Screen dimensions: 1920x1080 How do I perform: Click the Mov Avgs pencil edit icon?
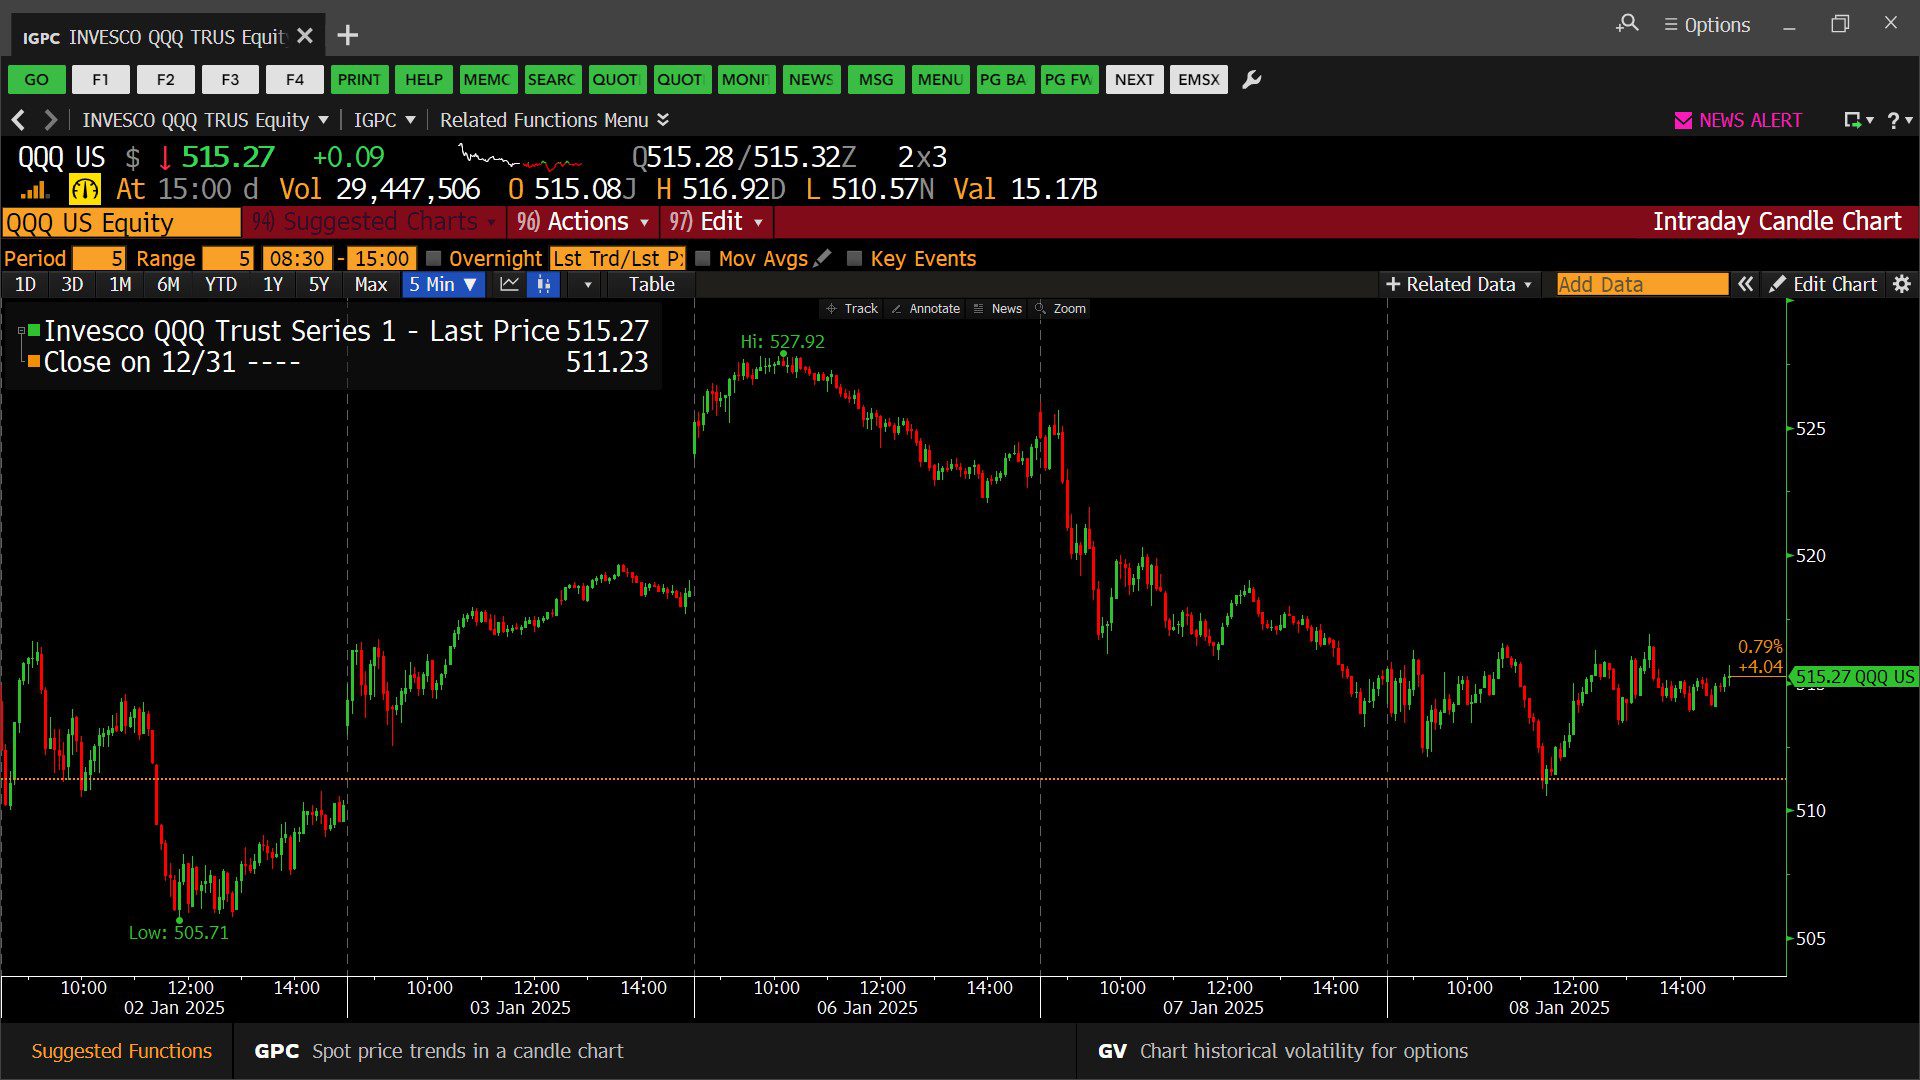822,259
